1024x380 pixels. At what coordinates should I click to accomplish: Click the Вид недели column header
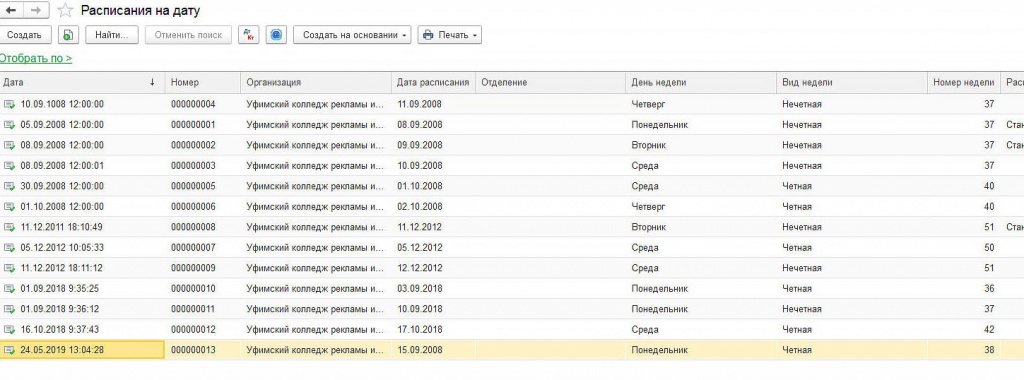pos(852,82)
